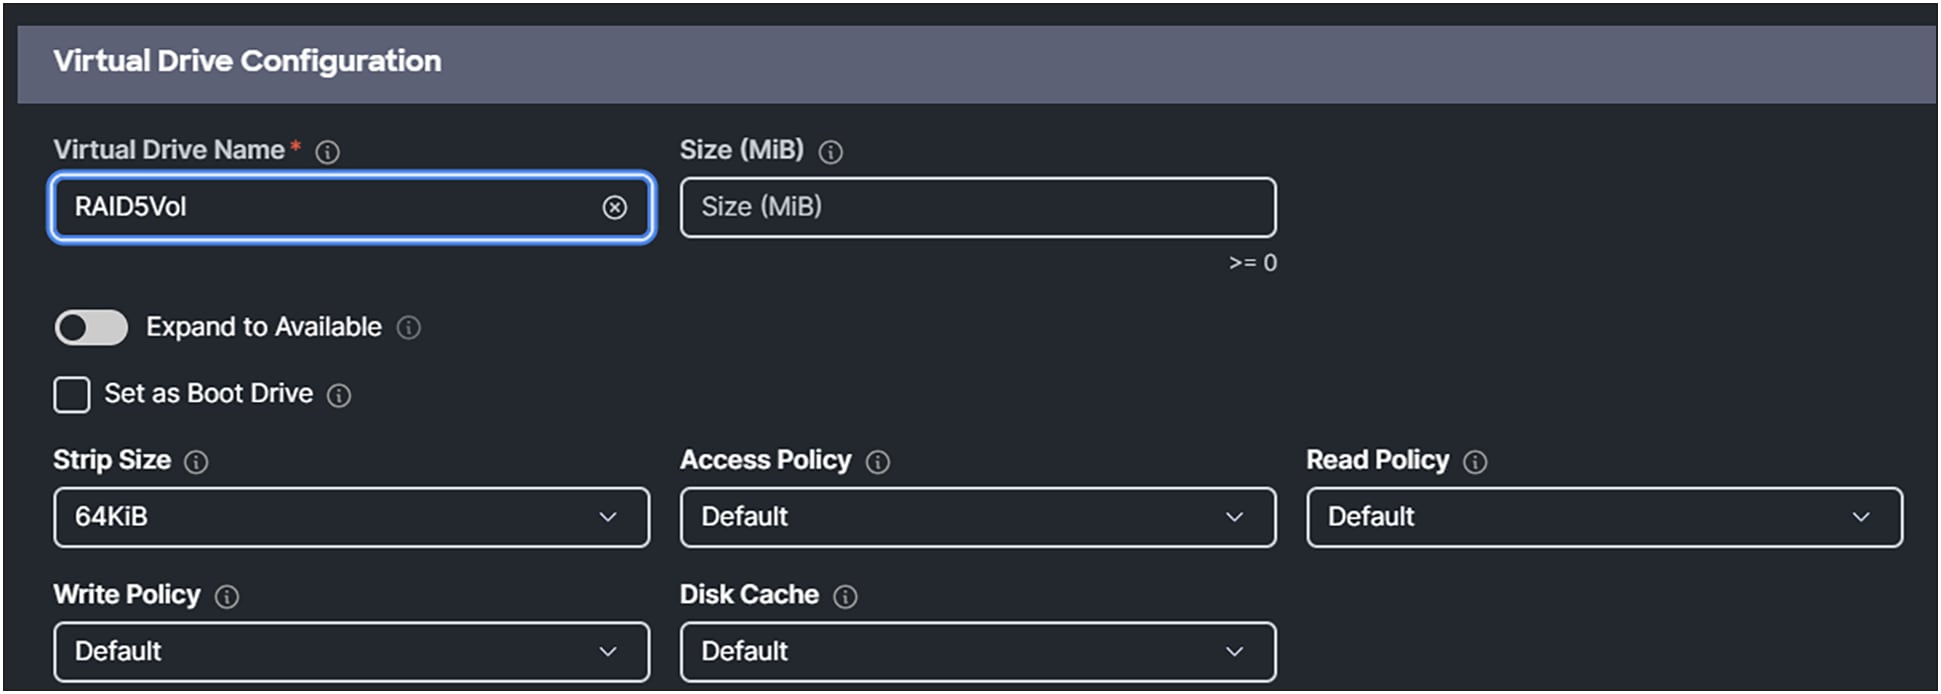This screenshot has width=1941, height=694.
Task: Open the Strip Size dropdown showing 64KiB
Action: pos(350,517)
